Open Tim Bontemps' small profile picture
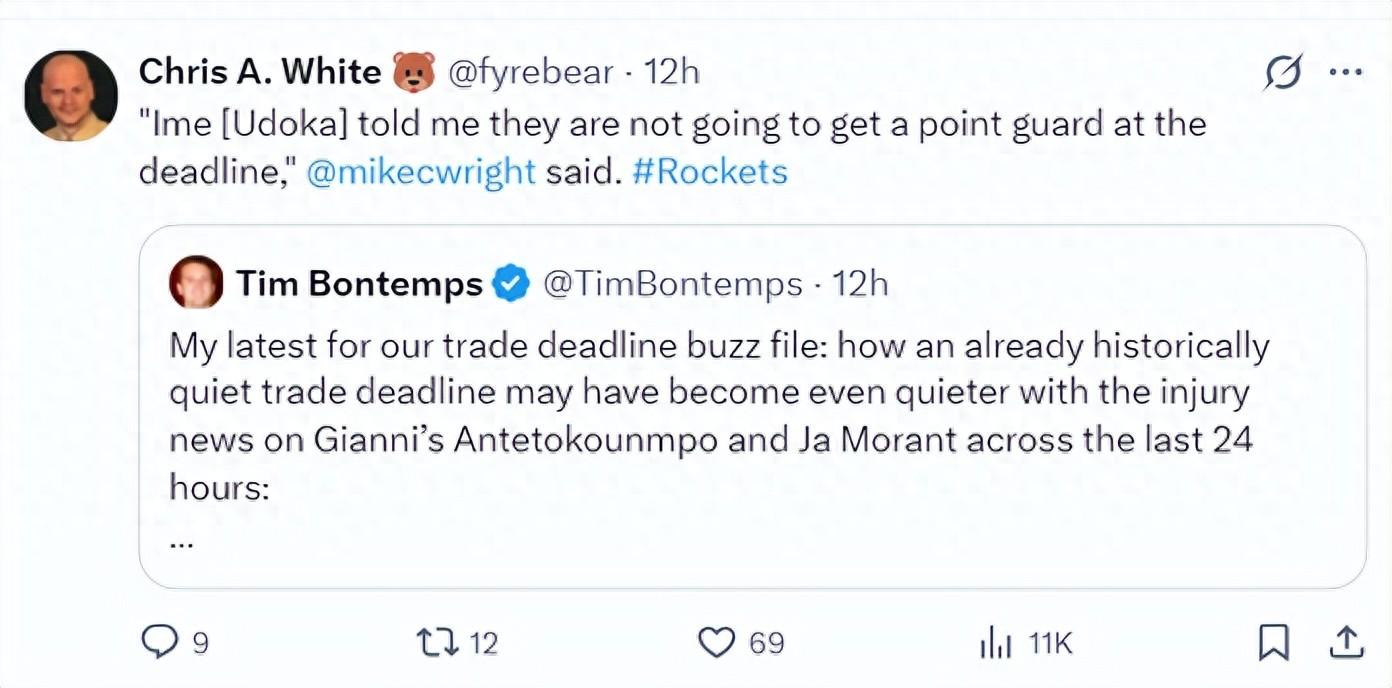This screenshot has width=1392, height=688. point(197,283)
